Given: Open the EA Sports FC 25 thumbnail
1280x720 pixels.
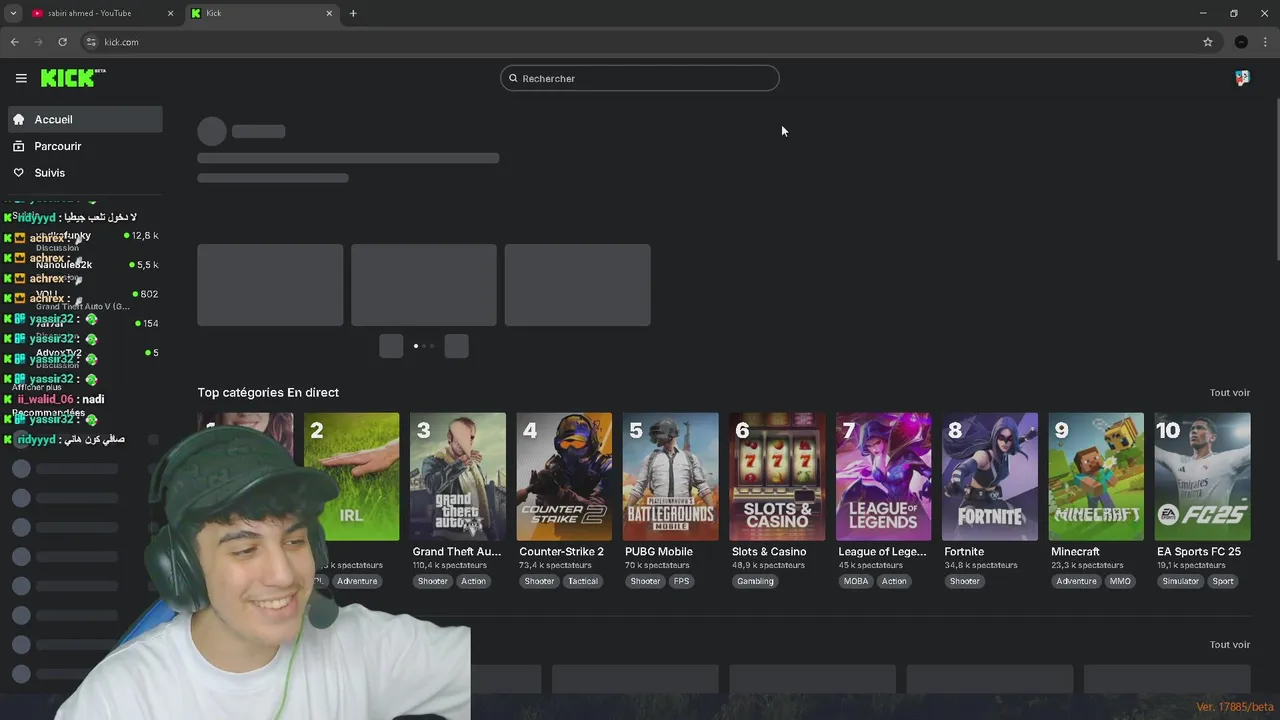Looking at the screenshot, I should point(1203,476).
